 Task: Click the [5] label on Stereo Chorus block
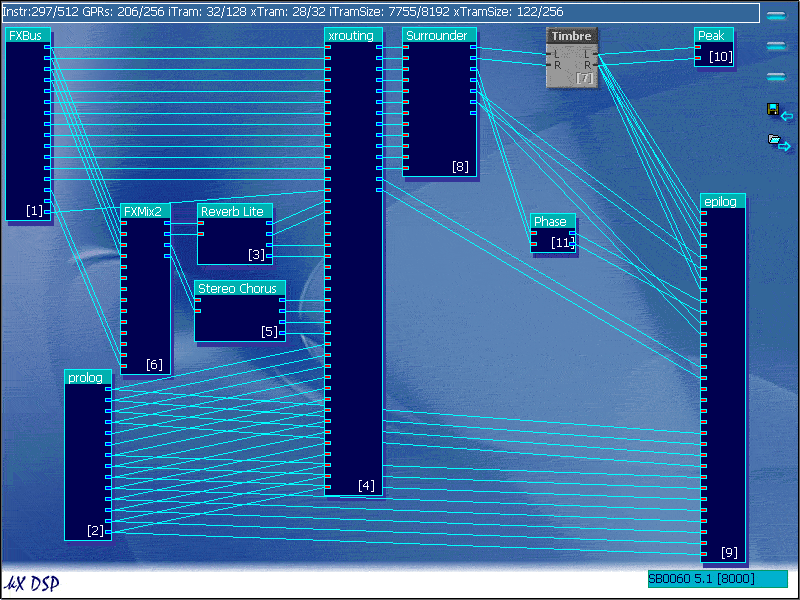[x=269, y=332]
